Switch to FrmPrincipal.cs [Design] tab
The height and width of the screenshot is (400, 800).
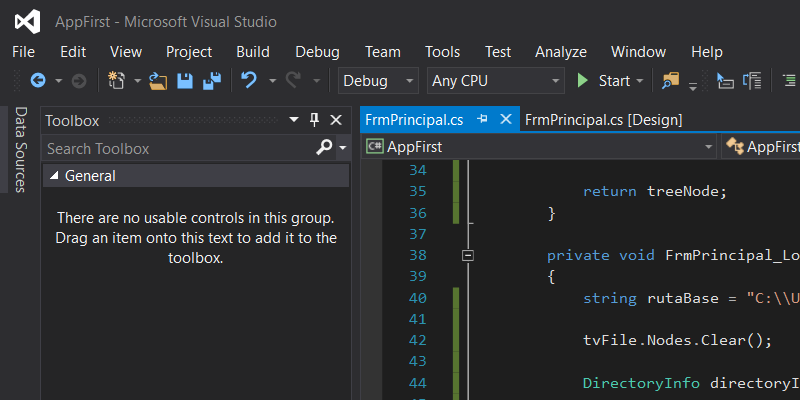603,120
